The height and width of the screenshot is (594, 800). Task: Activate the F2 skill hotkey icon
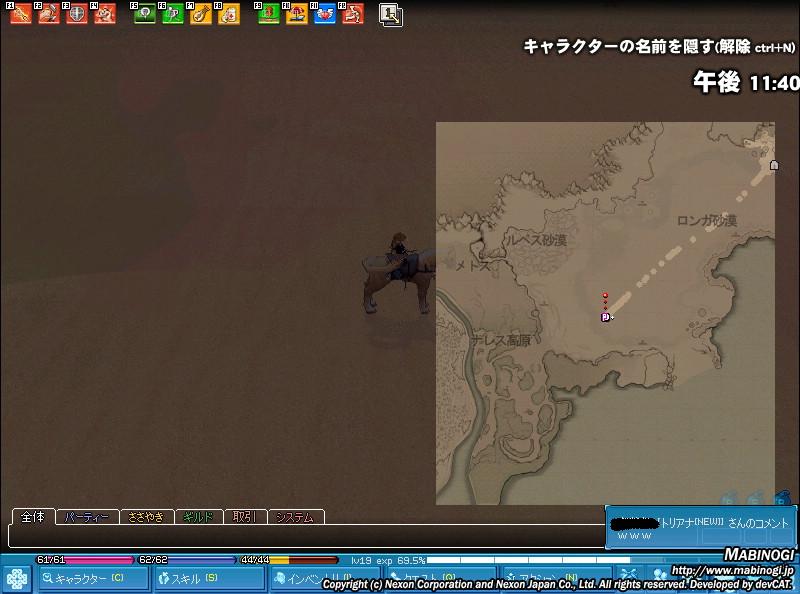click(49, 14)
